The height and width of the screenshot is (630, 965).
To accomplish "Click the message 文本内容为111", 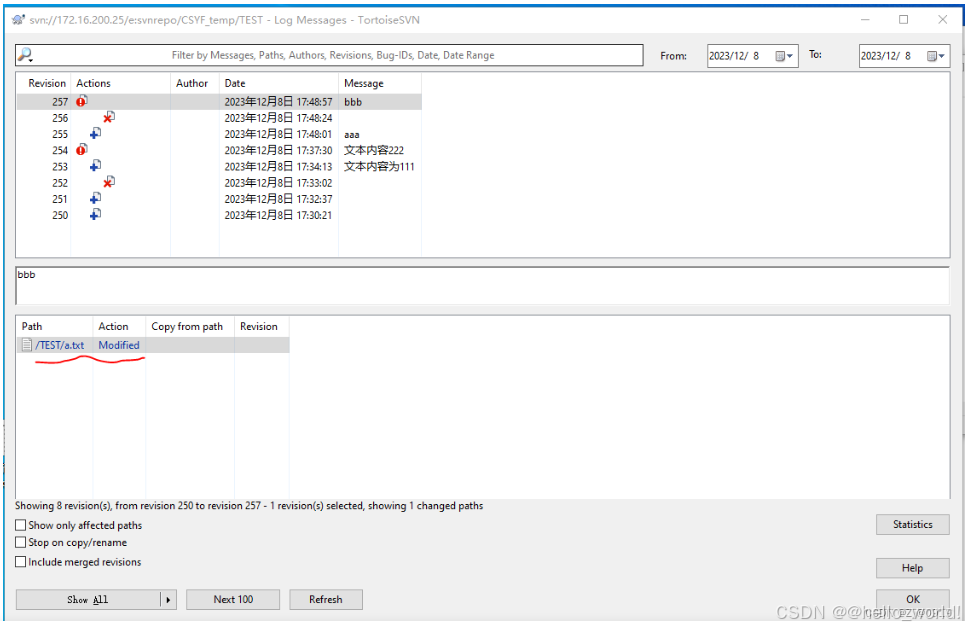I will [379, 166].
